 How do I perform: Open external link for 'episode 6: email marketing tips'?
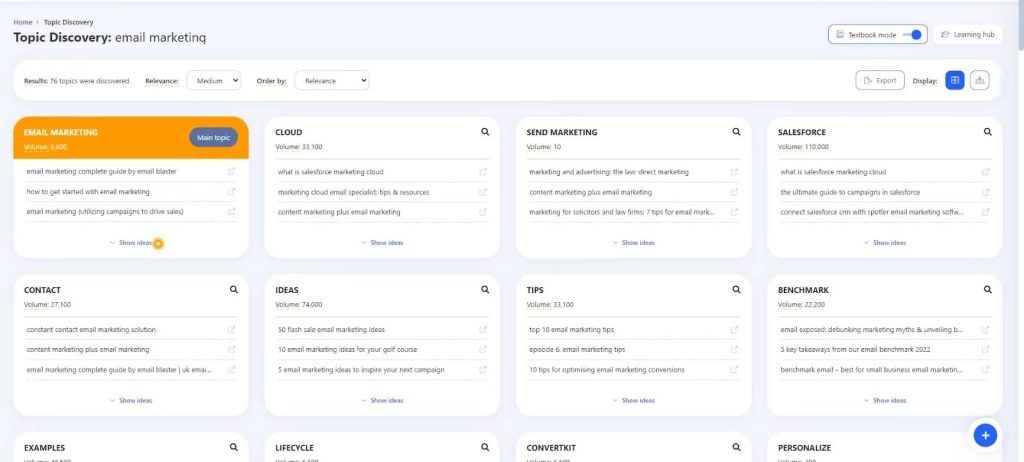point(734,350)
